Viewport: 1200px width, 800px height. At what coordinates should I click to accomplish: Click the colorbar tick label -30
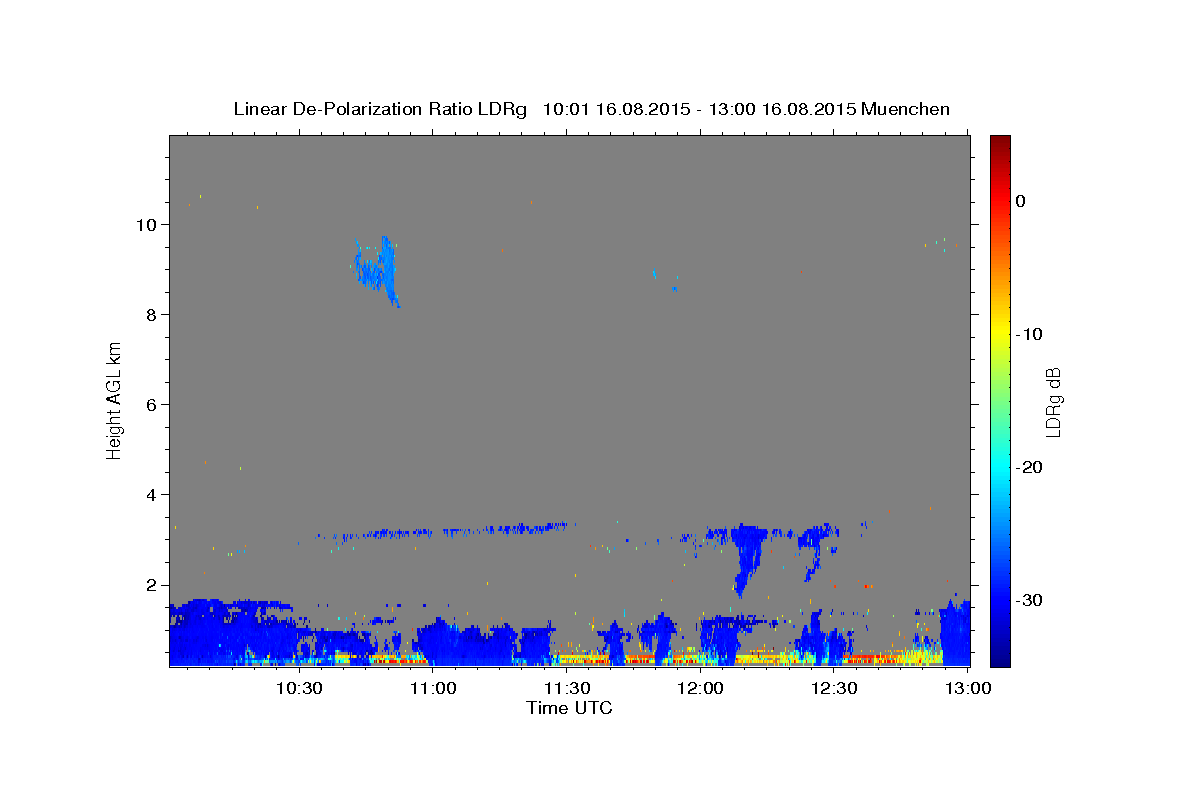pyautogui.click(x=1029, y=600)
